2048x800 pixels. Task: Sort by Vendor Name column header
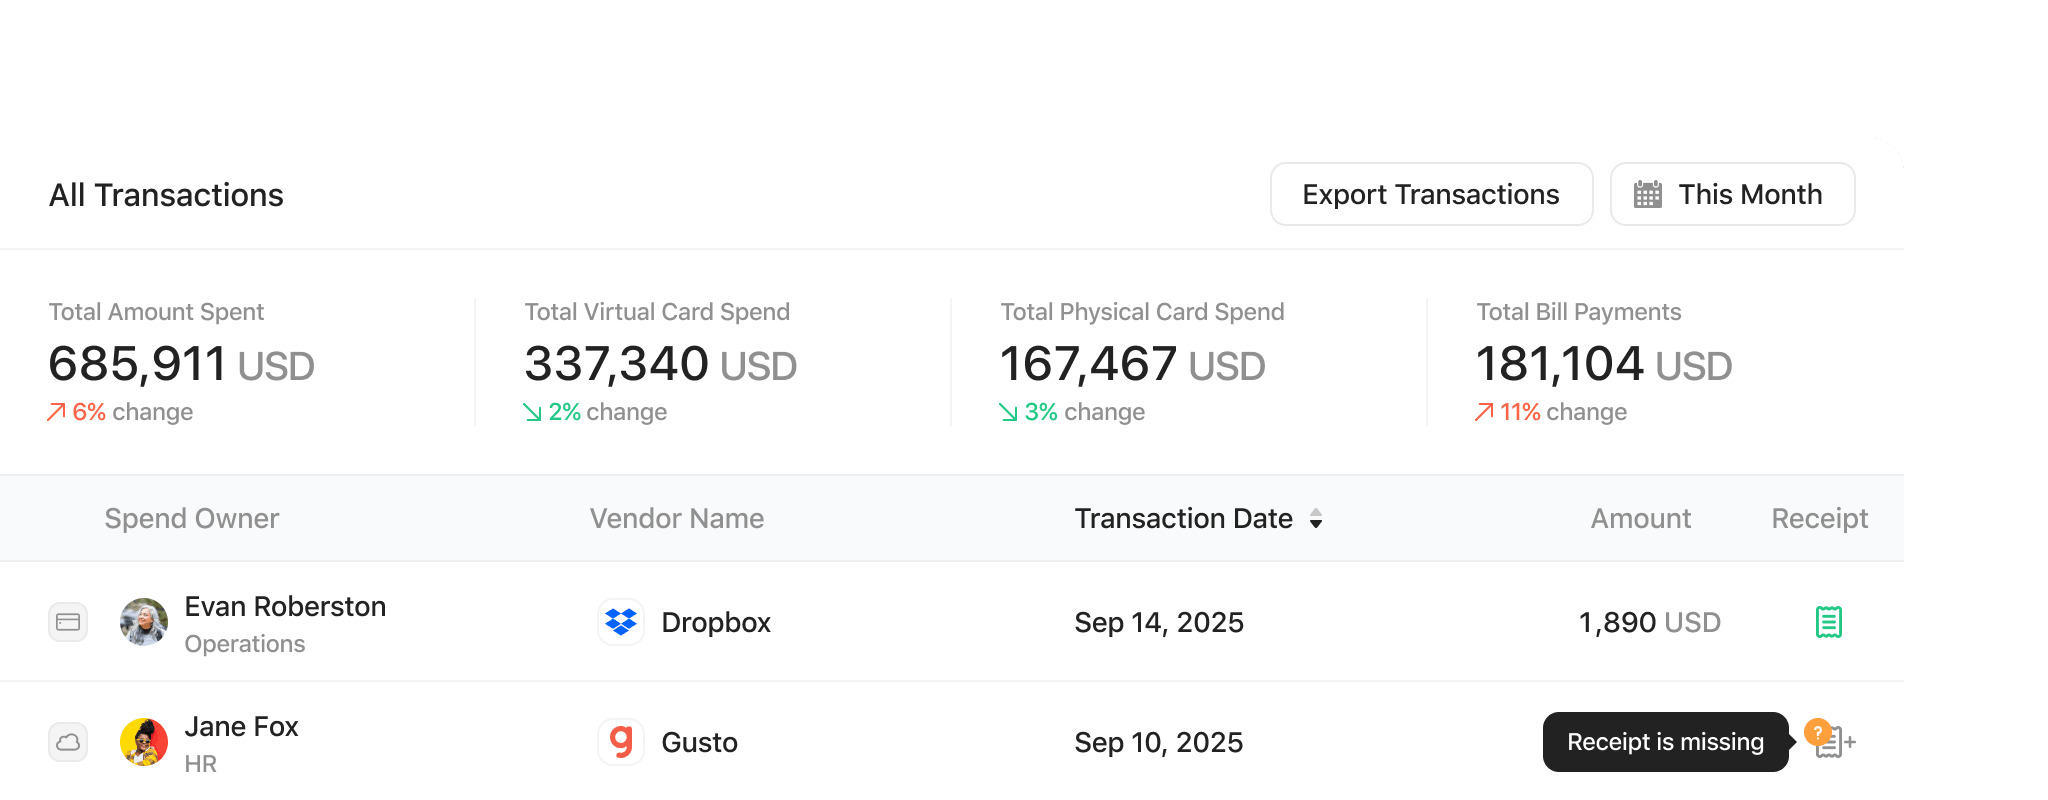click(676, 518)
